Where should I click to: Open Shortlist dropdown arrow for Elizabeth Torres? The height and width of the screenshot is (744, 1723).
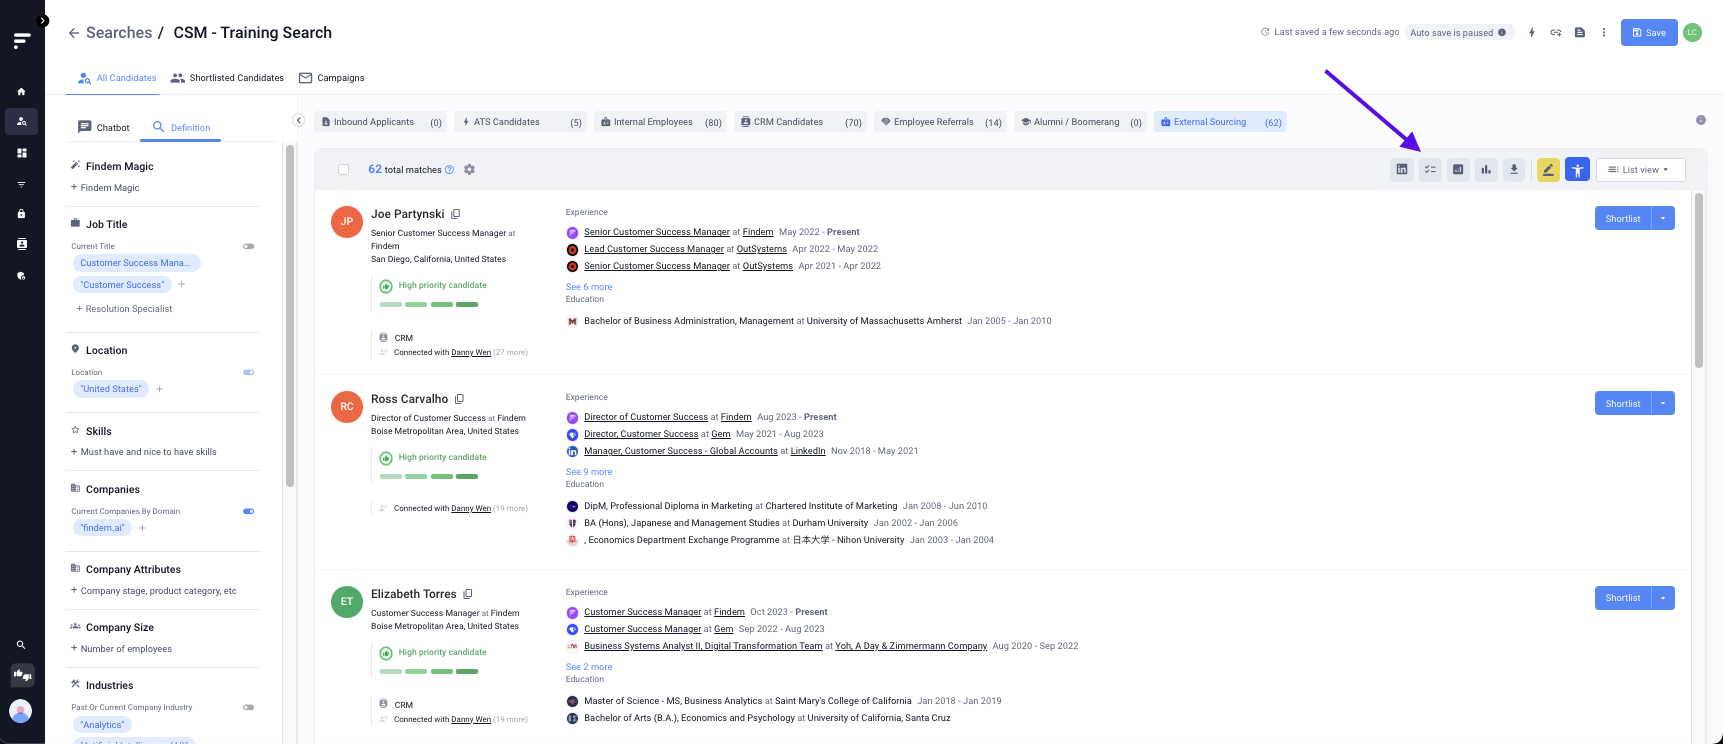pyautogui.click(x=1663, y=598)
